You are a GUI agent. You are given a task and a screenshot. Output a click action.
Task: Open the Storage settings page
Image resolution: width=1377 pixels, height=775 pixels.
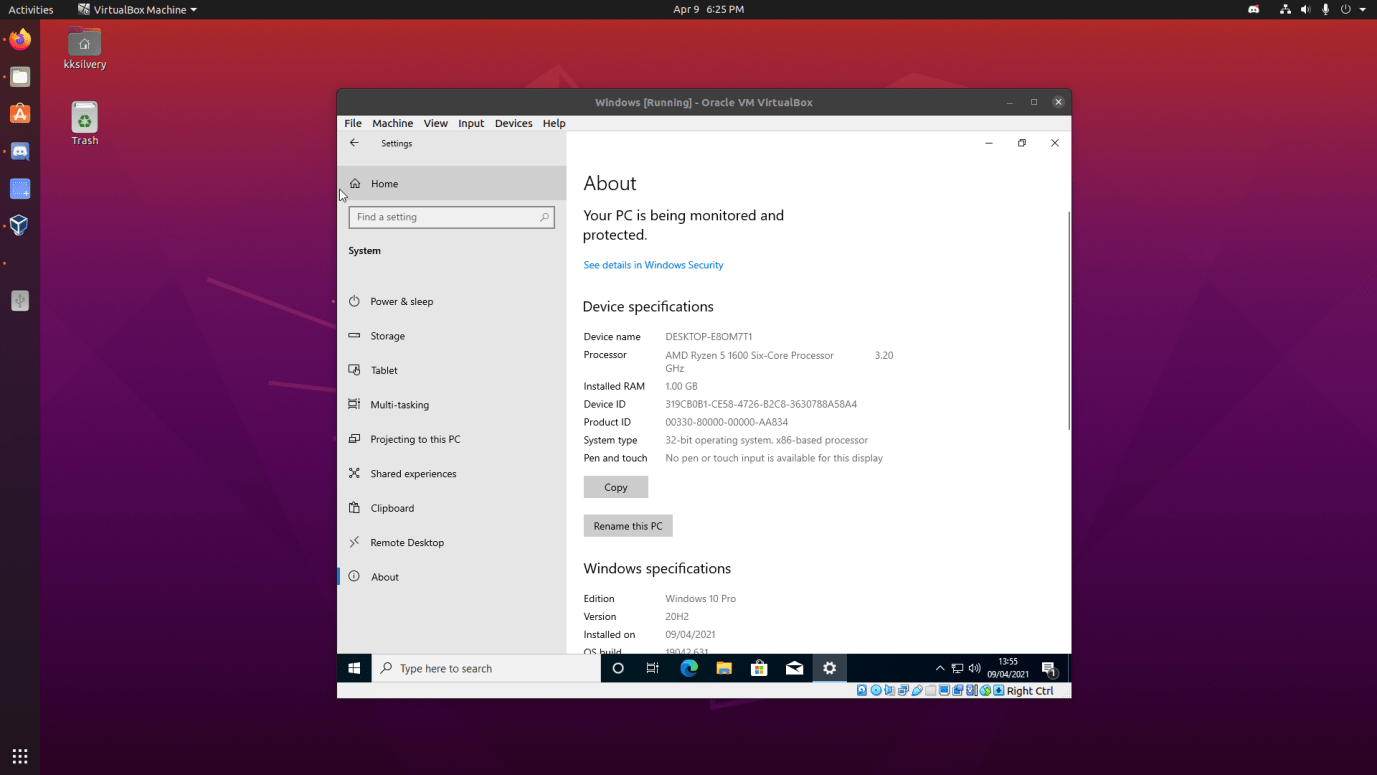pyautogui.click(x=451, y=336)
